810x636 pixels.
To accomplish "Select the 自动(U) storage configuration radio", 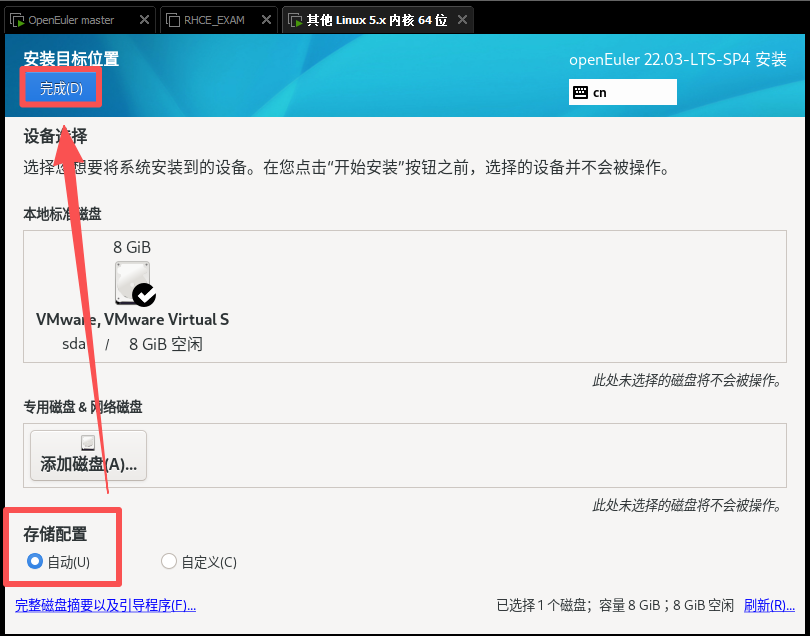I will tap(58, 562).
